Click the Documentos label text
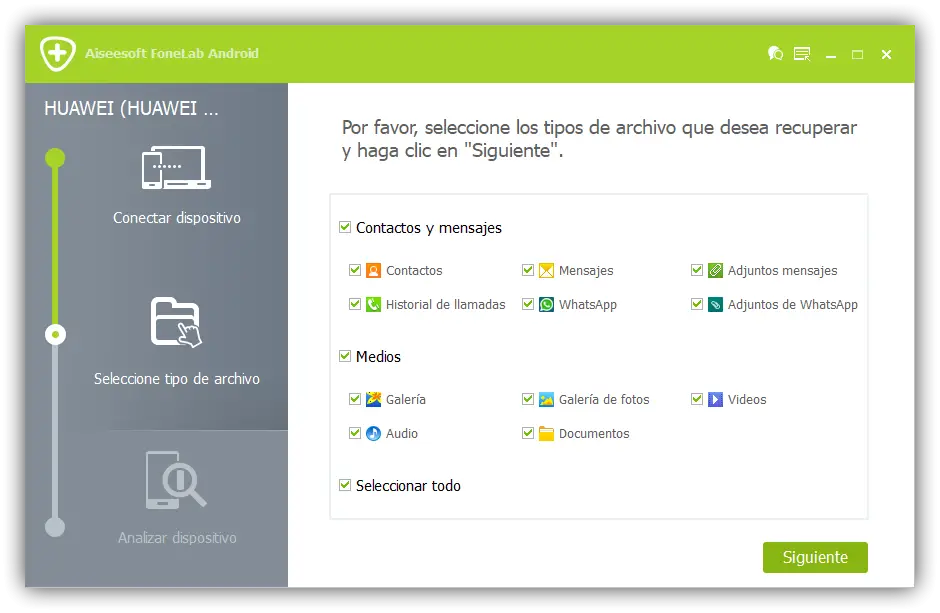The image size is (940, 613). tap(594, 433)
